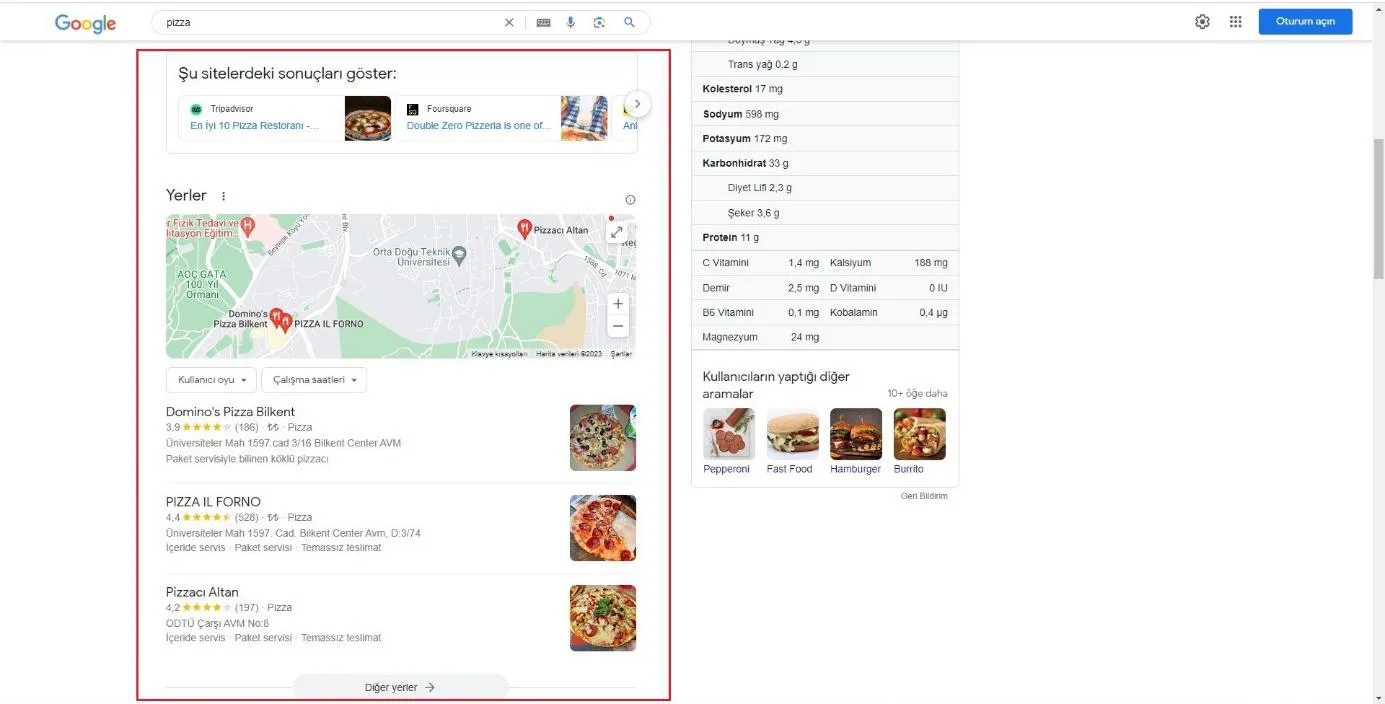Click 10+ öğe daha link
1385x704 pixels.
pyautogui.click(x=917, y=394)
